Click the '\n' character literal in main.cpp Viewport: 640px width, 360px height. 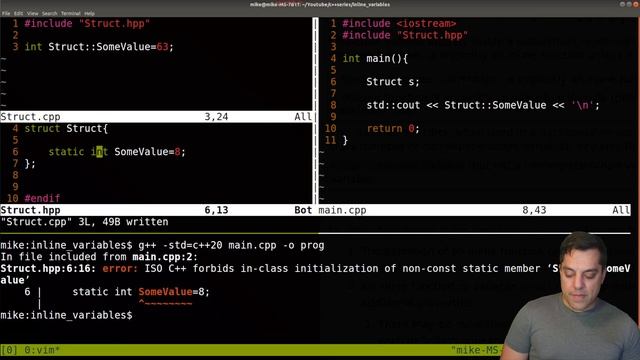[x=582, y=105]
